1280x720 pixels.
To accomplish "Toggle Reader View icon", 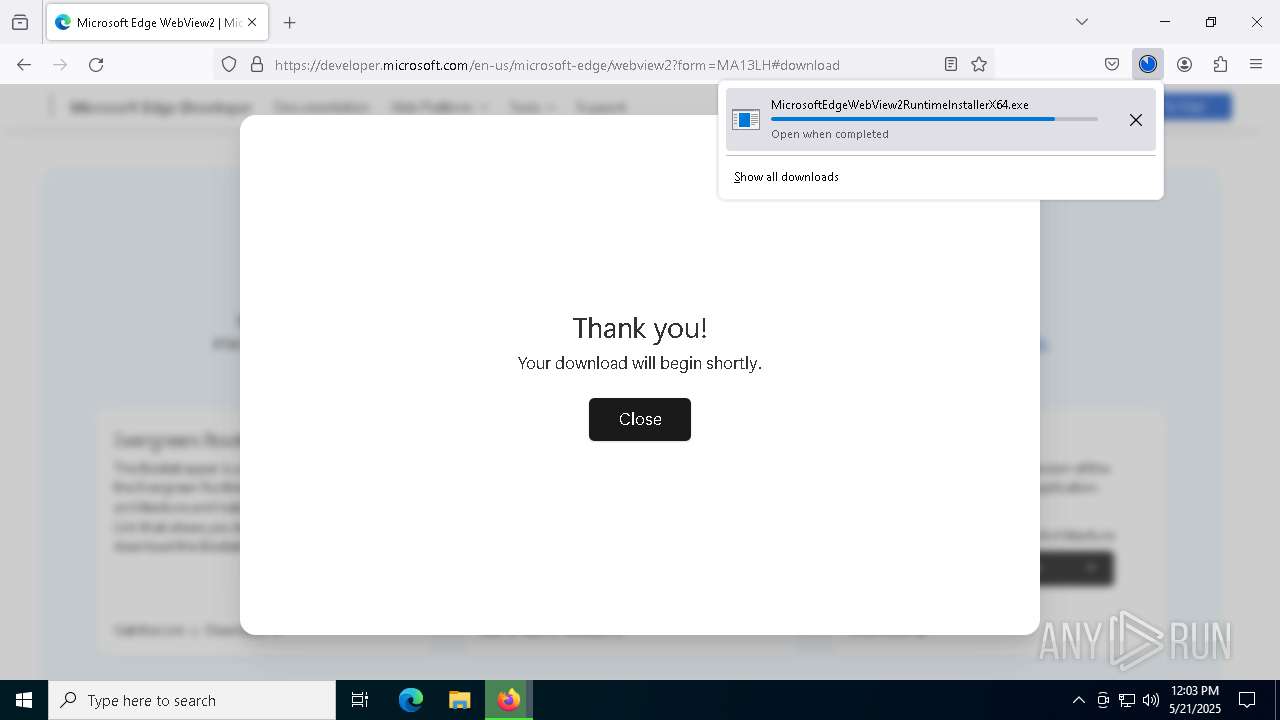I will tap(951, 64).
